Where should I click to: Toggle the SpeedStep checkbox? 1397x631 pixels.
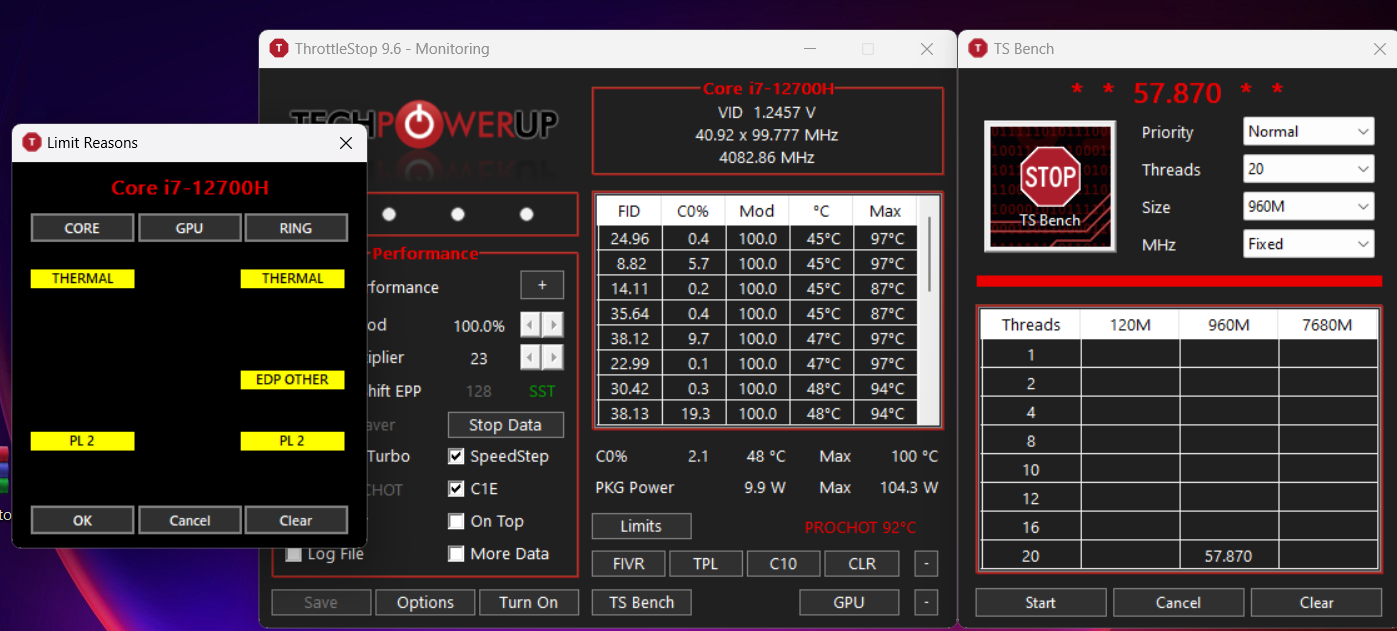456,457
